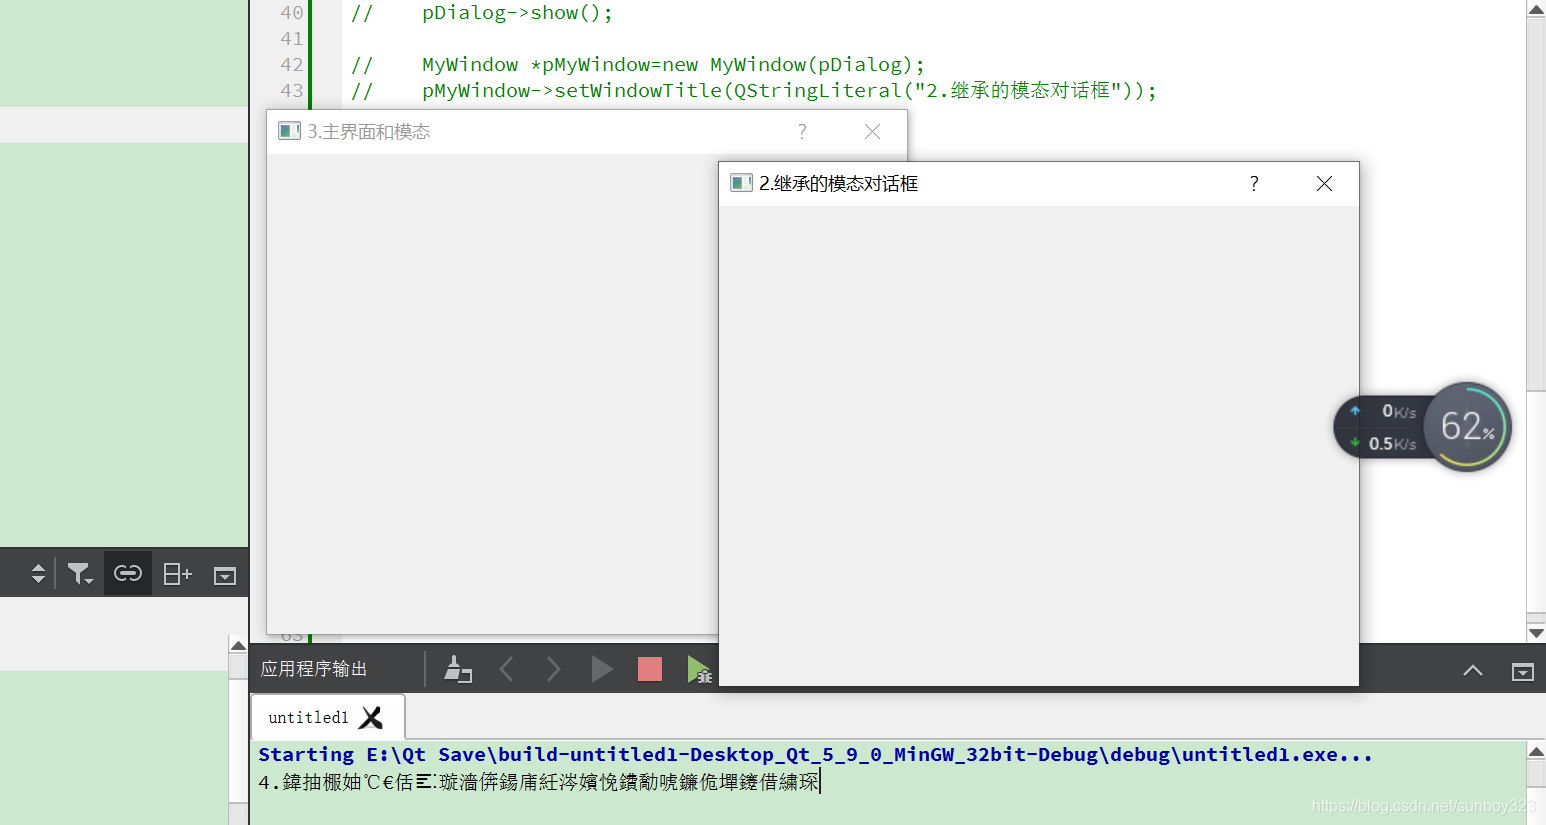Stop the running program with the red square
1546x825 pixels.
(650, 669)
